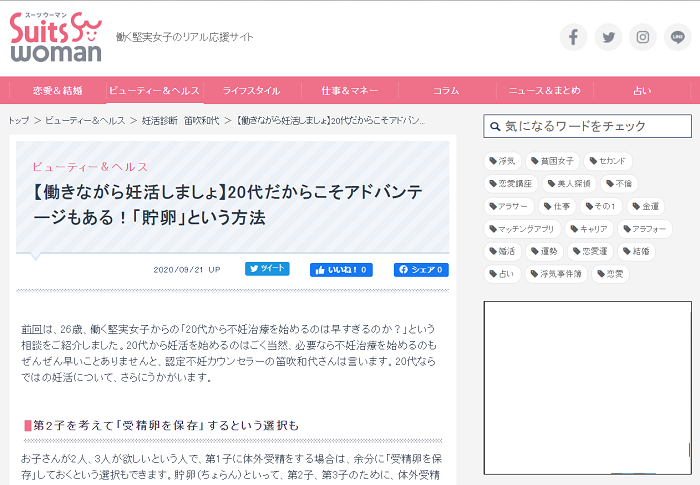Open the Twitter icon in header
Screen dimensions: 700x485
608,37
